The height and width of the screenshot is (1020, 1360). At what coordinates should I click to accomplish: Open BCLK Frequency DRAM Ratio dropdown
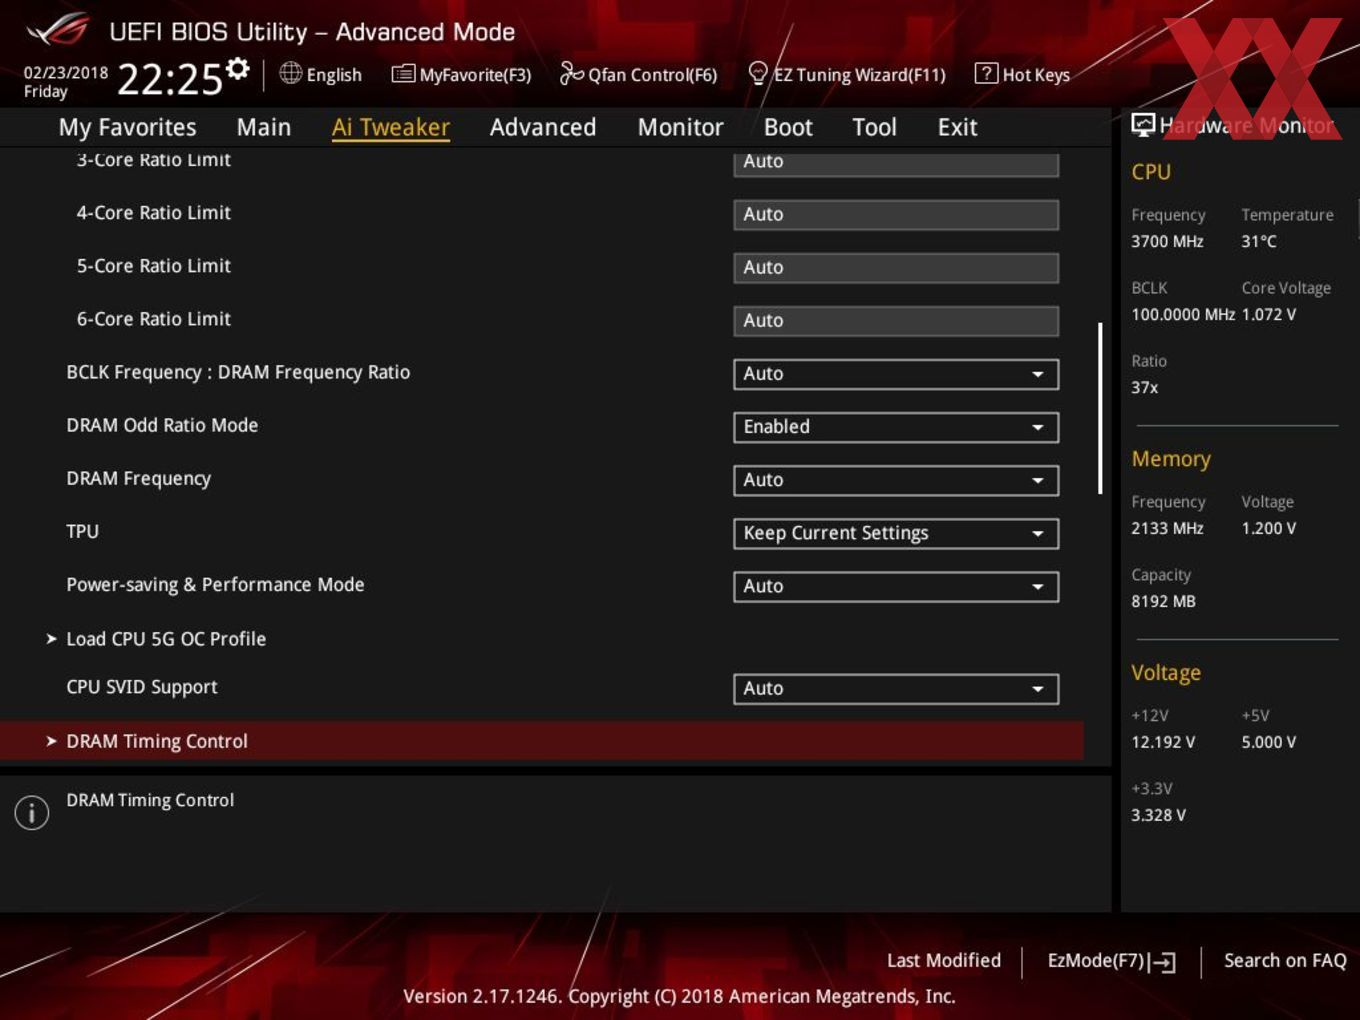(x=896, y=374)
